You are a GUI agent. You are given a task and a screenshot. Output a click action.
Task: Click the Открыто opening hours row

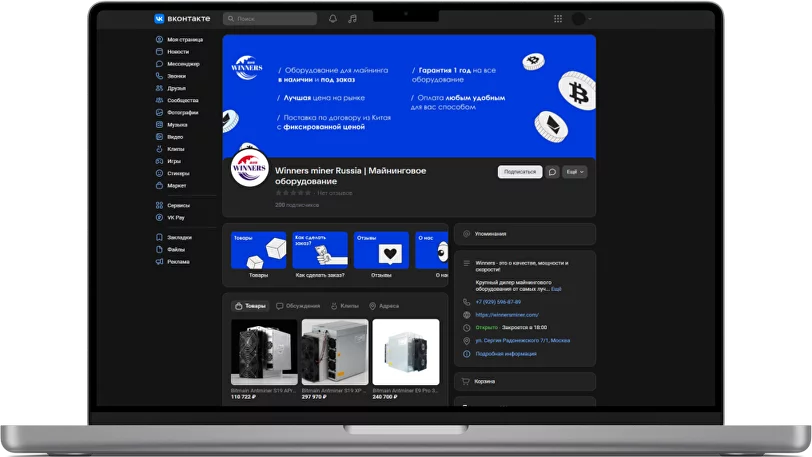pyautogui.click(x=511, y=327)
